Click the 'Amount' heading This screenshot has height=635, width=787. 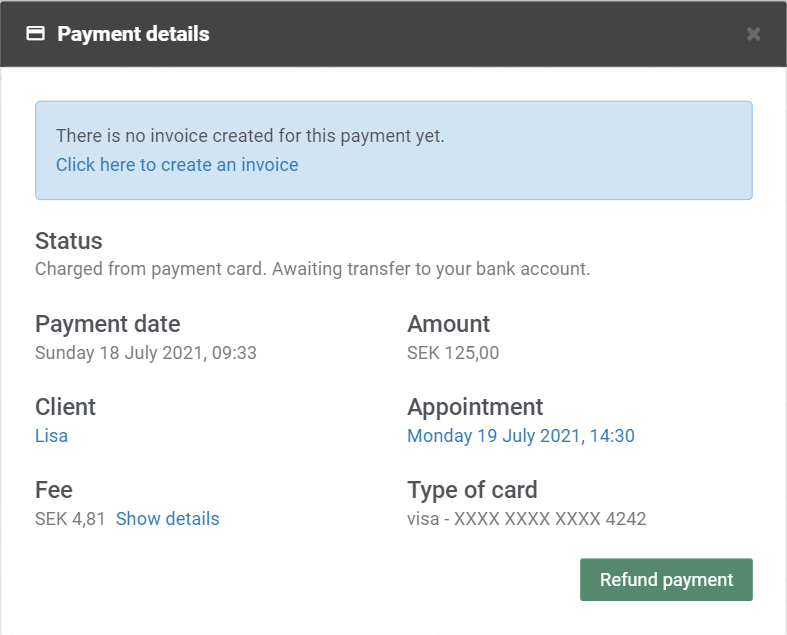click(x=448, y=324)
